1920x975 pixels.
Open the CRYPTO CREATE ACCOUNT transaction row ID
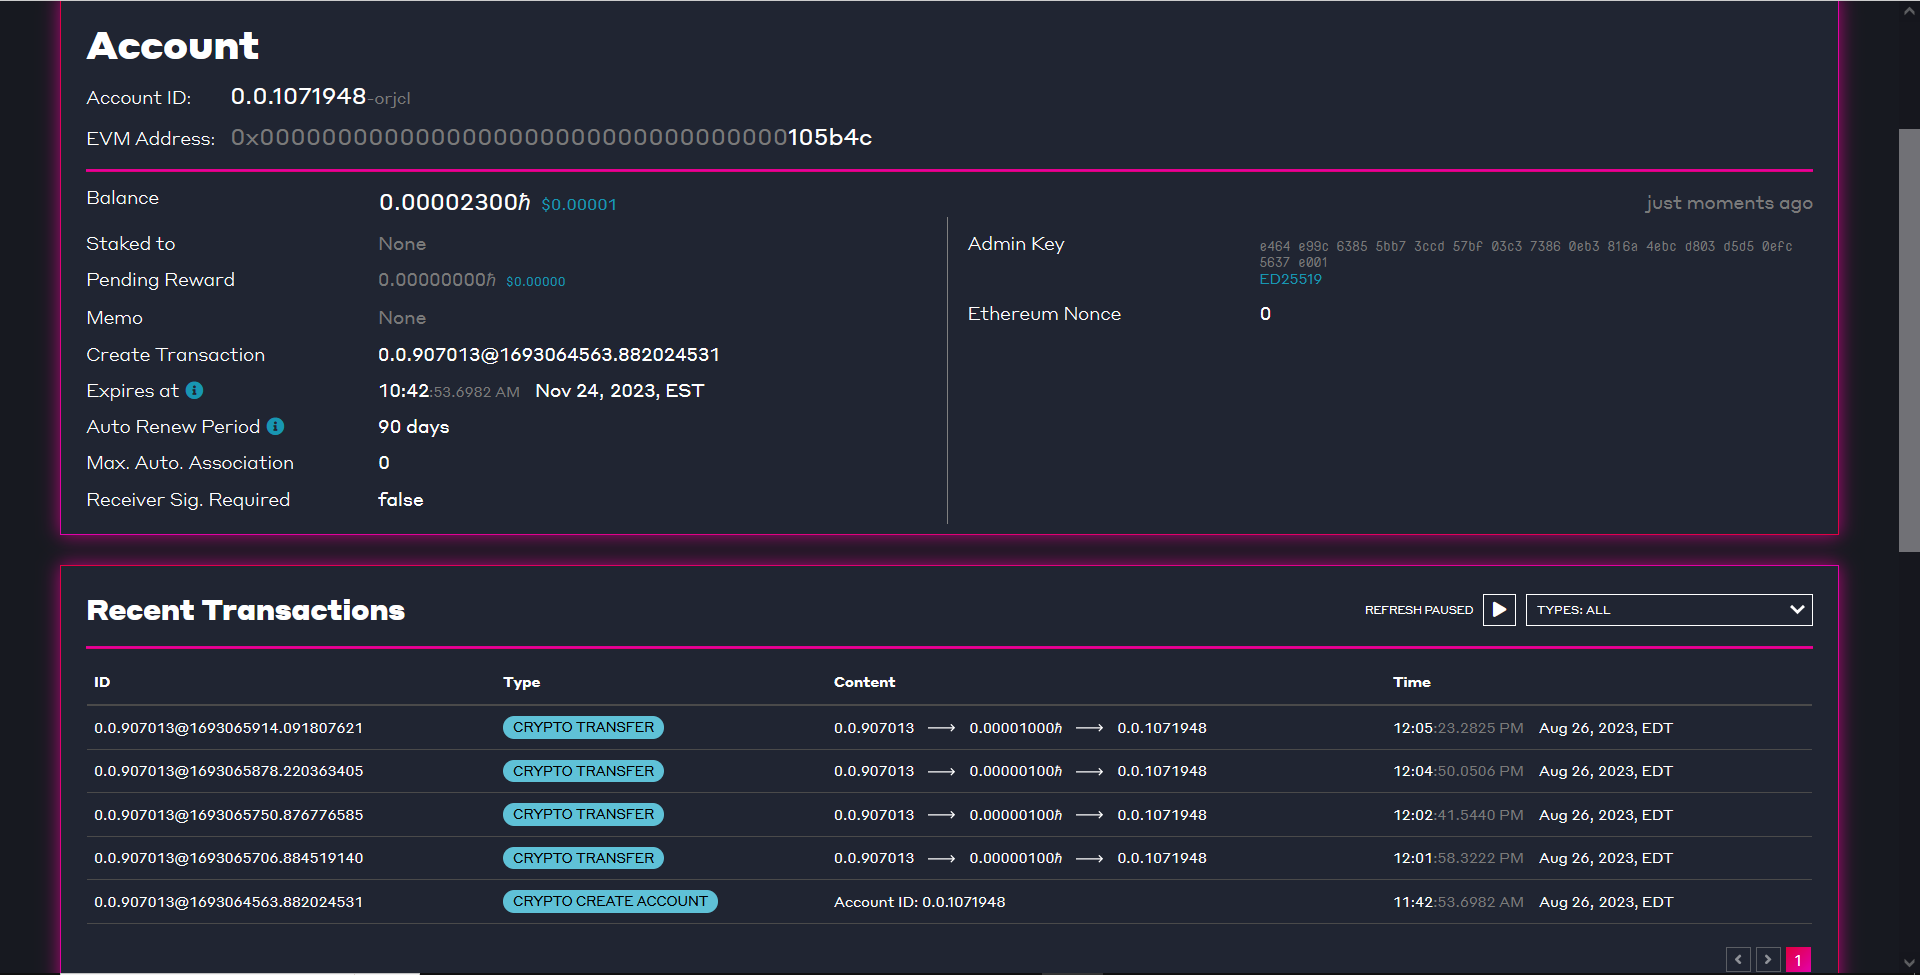tap(228, 902)
